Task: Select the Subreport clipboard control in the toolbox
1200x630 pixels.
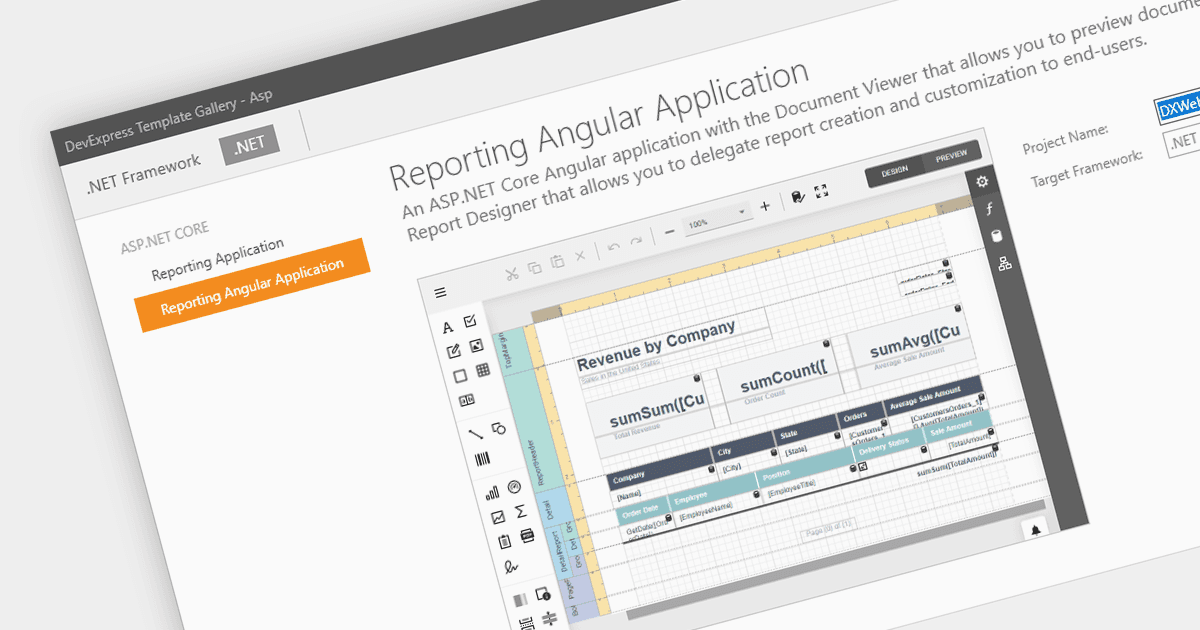Action: click(504, 542)
